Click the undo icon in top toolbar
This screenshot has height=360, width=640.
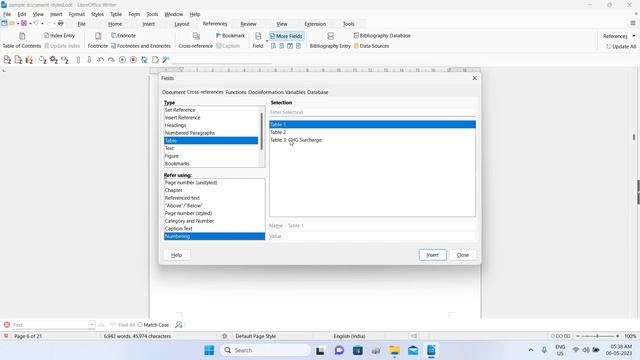point(36,24)
